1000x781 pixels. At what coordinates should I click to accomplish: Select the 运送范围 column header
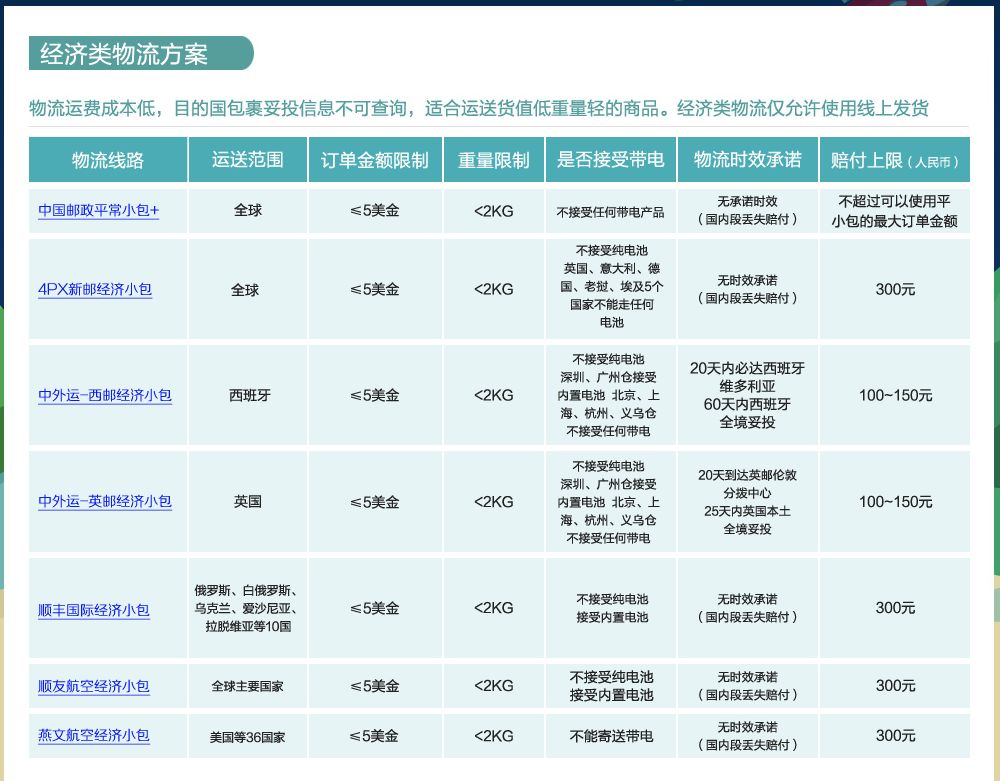pos(247,159)
